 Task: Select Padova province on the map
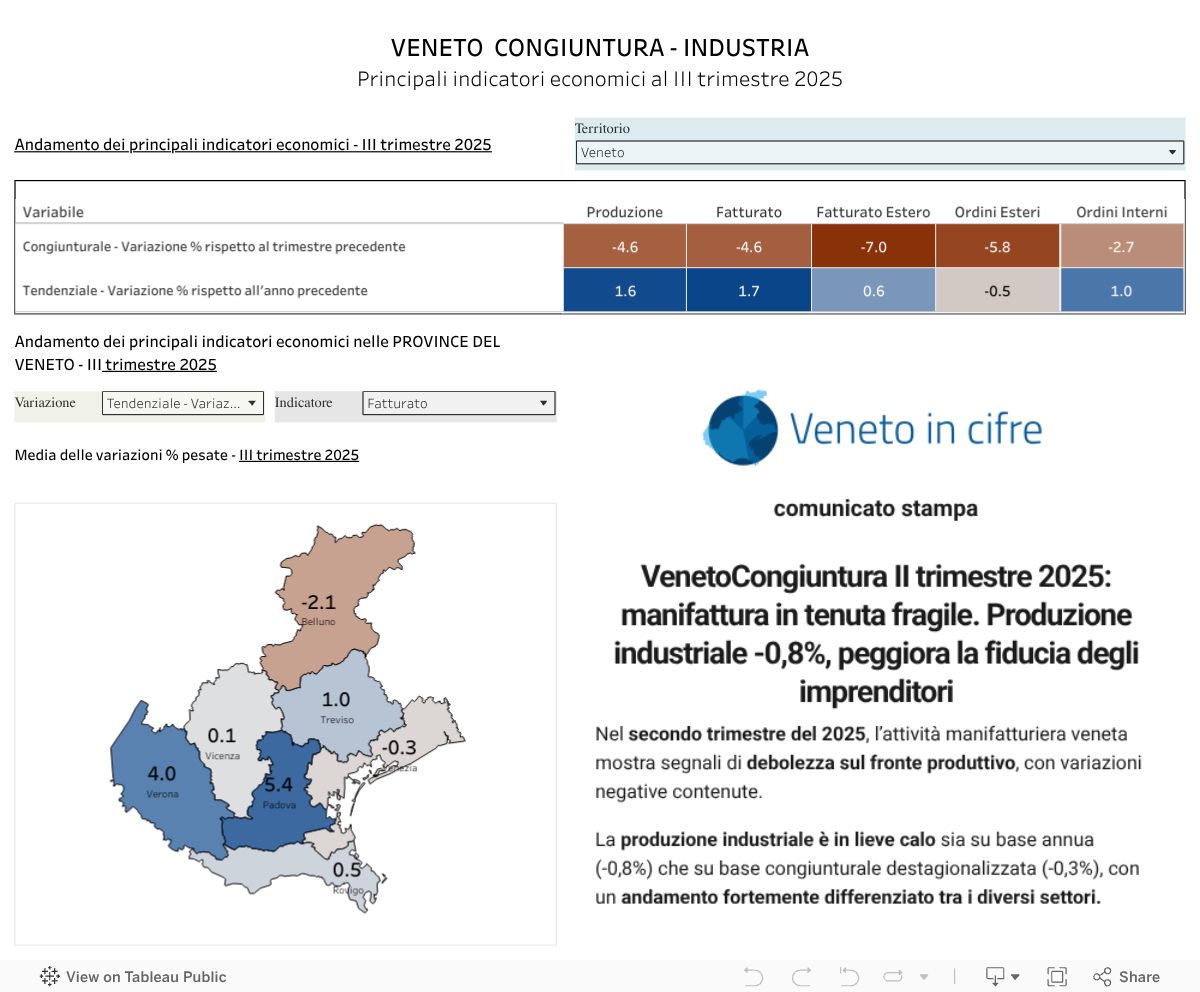point(280,790)
